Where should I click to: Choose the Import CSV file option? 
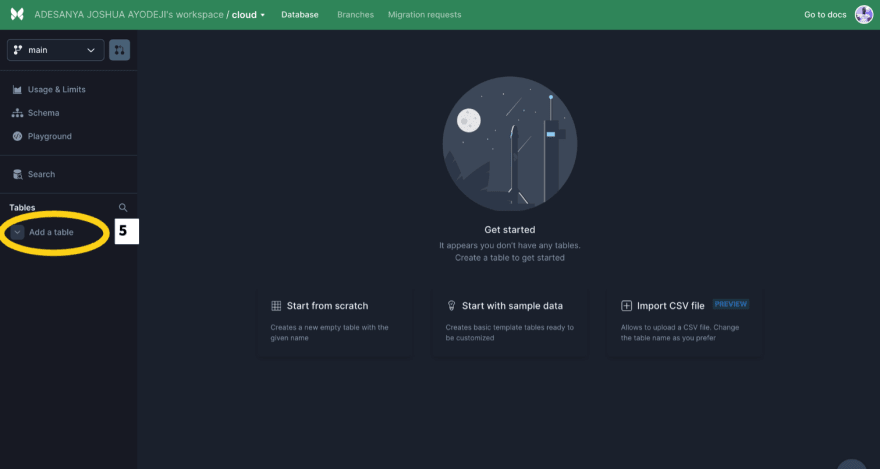pyautogui.click(x=684, y=320)
